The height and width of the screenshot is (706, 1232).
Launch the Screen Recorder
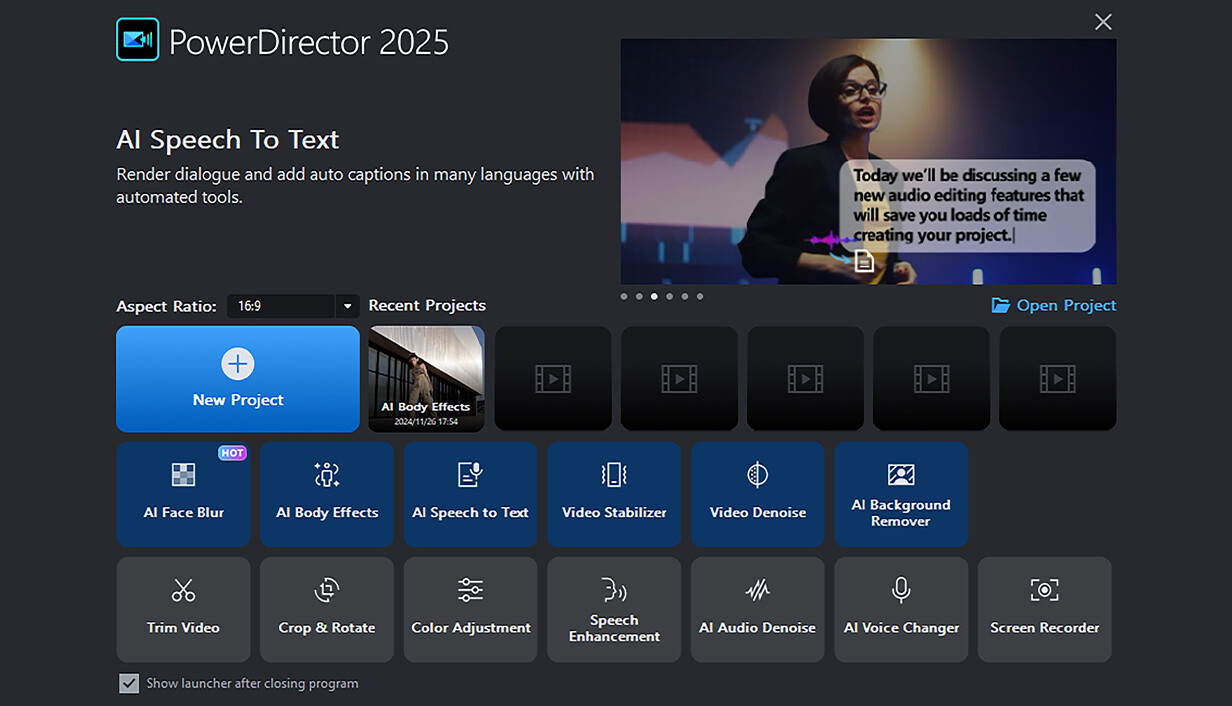coord(1044,609)
